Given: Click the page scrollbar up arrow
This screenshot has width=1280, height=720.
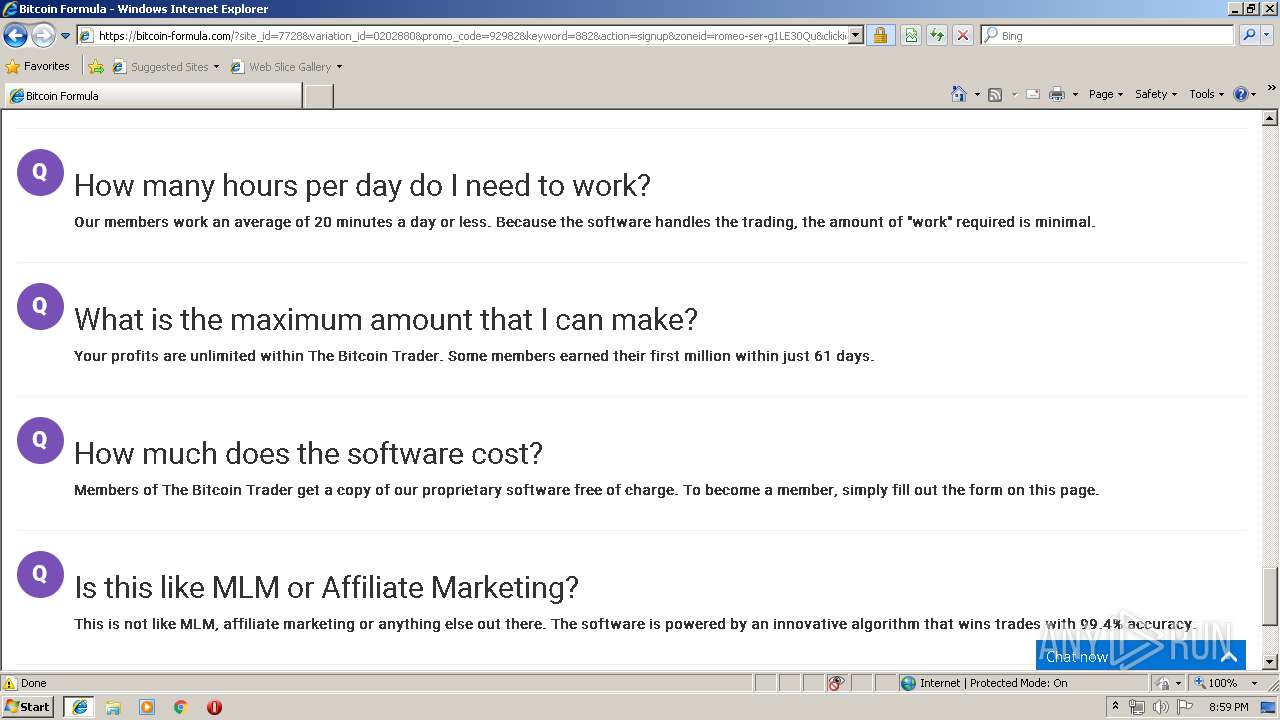Looking at the screenshot, I should tap(1270, 119).
